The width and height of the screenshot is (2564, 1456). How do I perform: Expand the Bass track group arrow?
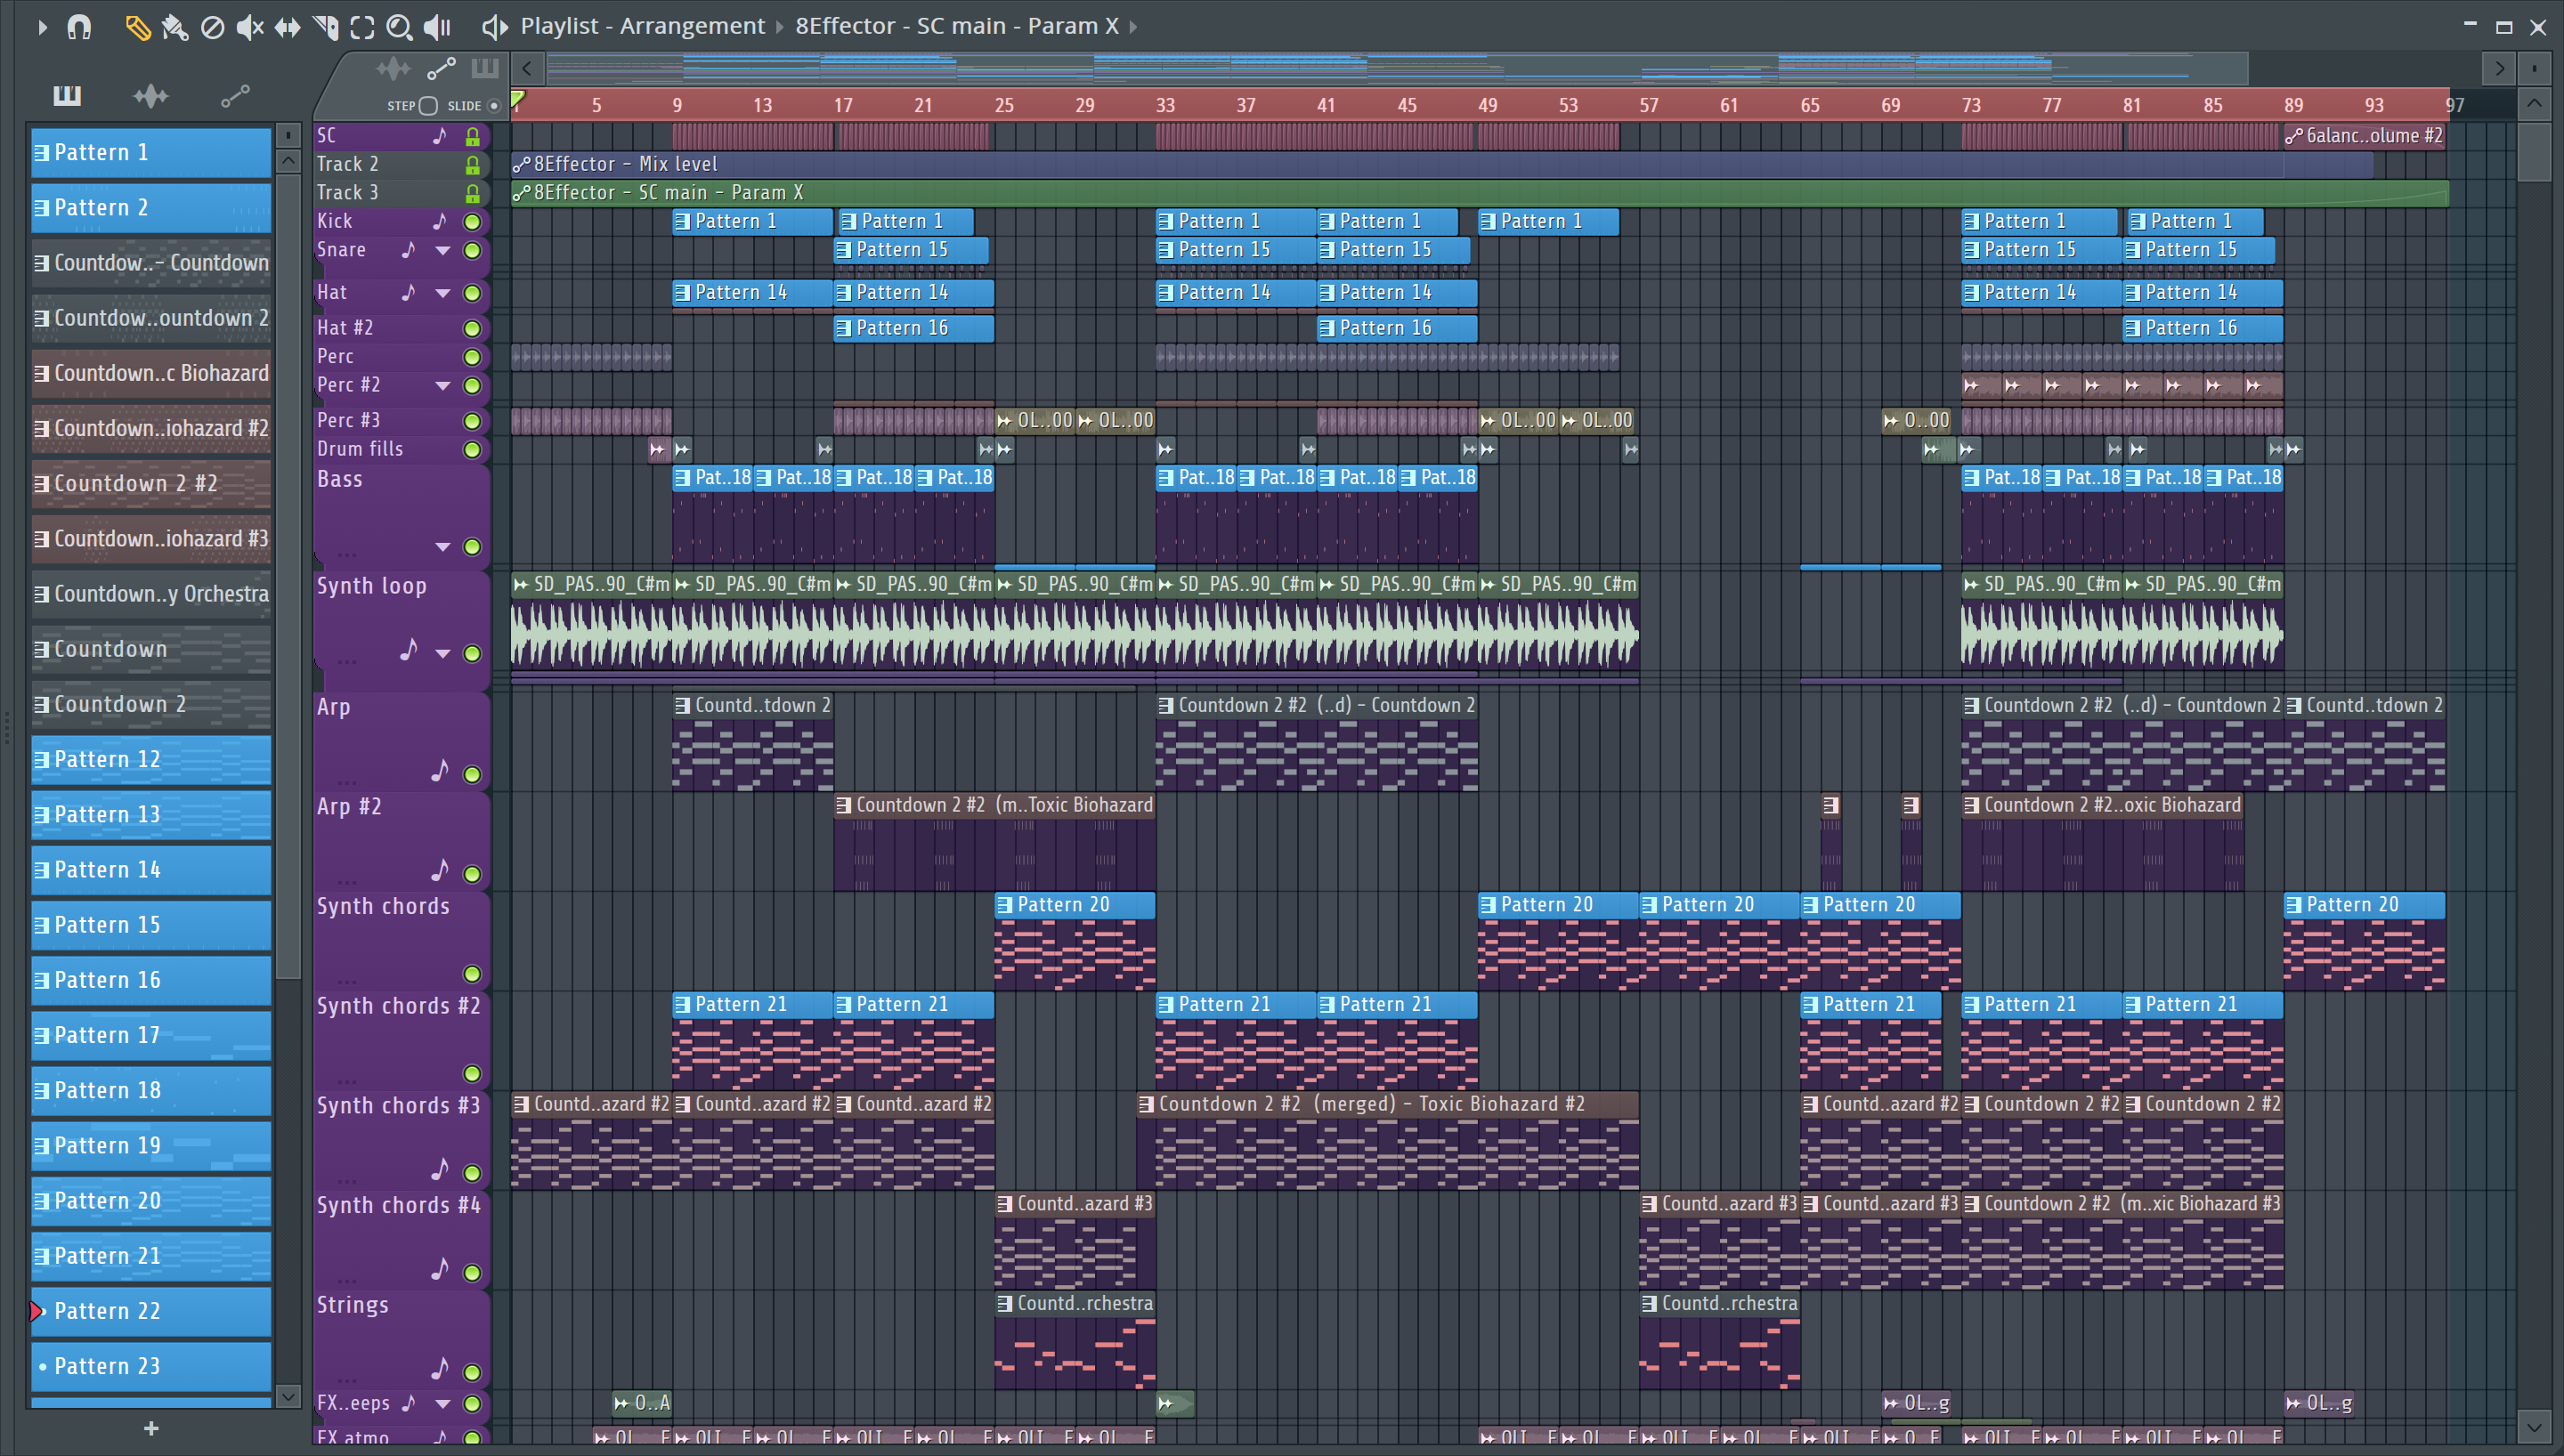442,547
